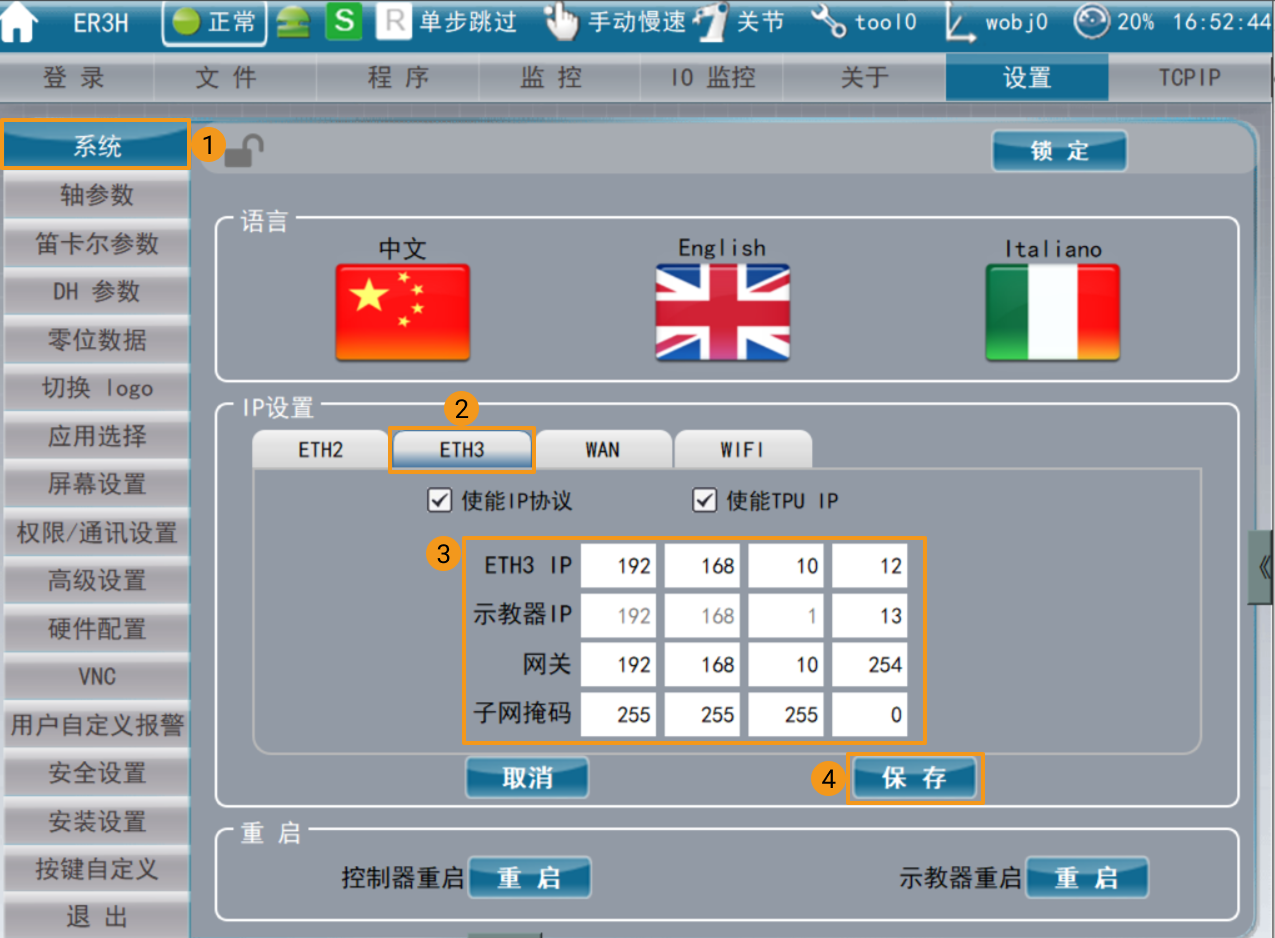1275x938 pixels.
Task: Click the R 单步跳过 step mode icon
Action: pyautogui.click(x=395, y=23)
